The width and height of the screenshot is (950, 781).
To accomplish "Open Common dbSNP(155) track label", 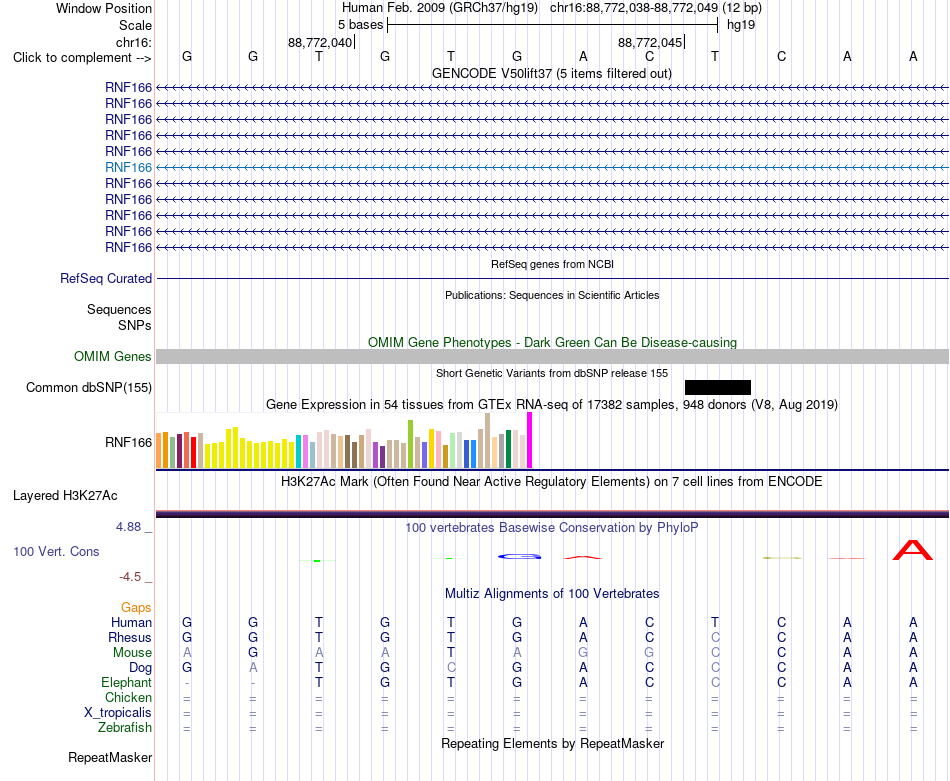I will click(88, 388).
